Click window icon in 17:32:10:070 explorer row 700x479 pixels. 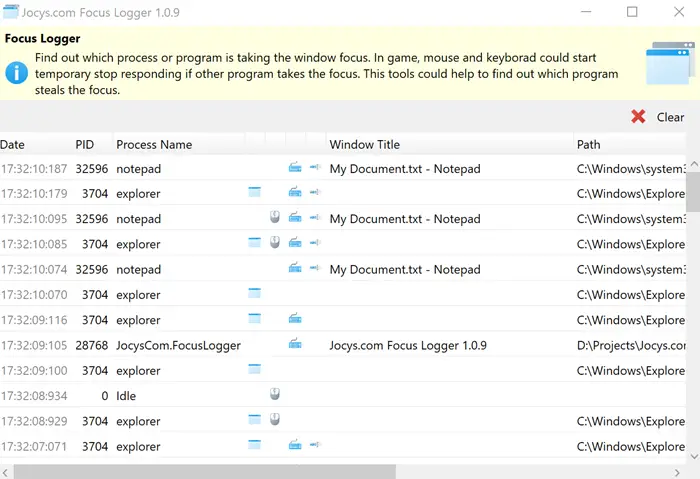pos(254,293)
